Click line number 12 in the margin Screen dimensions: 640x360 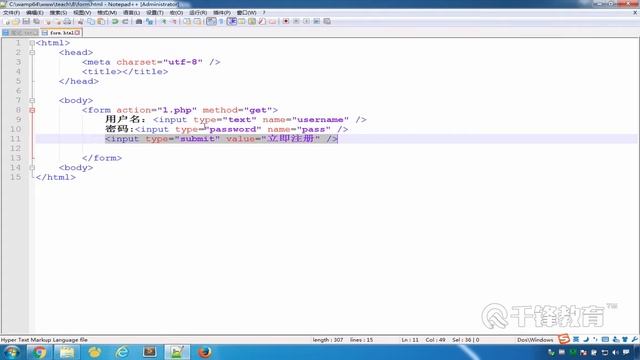(x=16, y=148)
